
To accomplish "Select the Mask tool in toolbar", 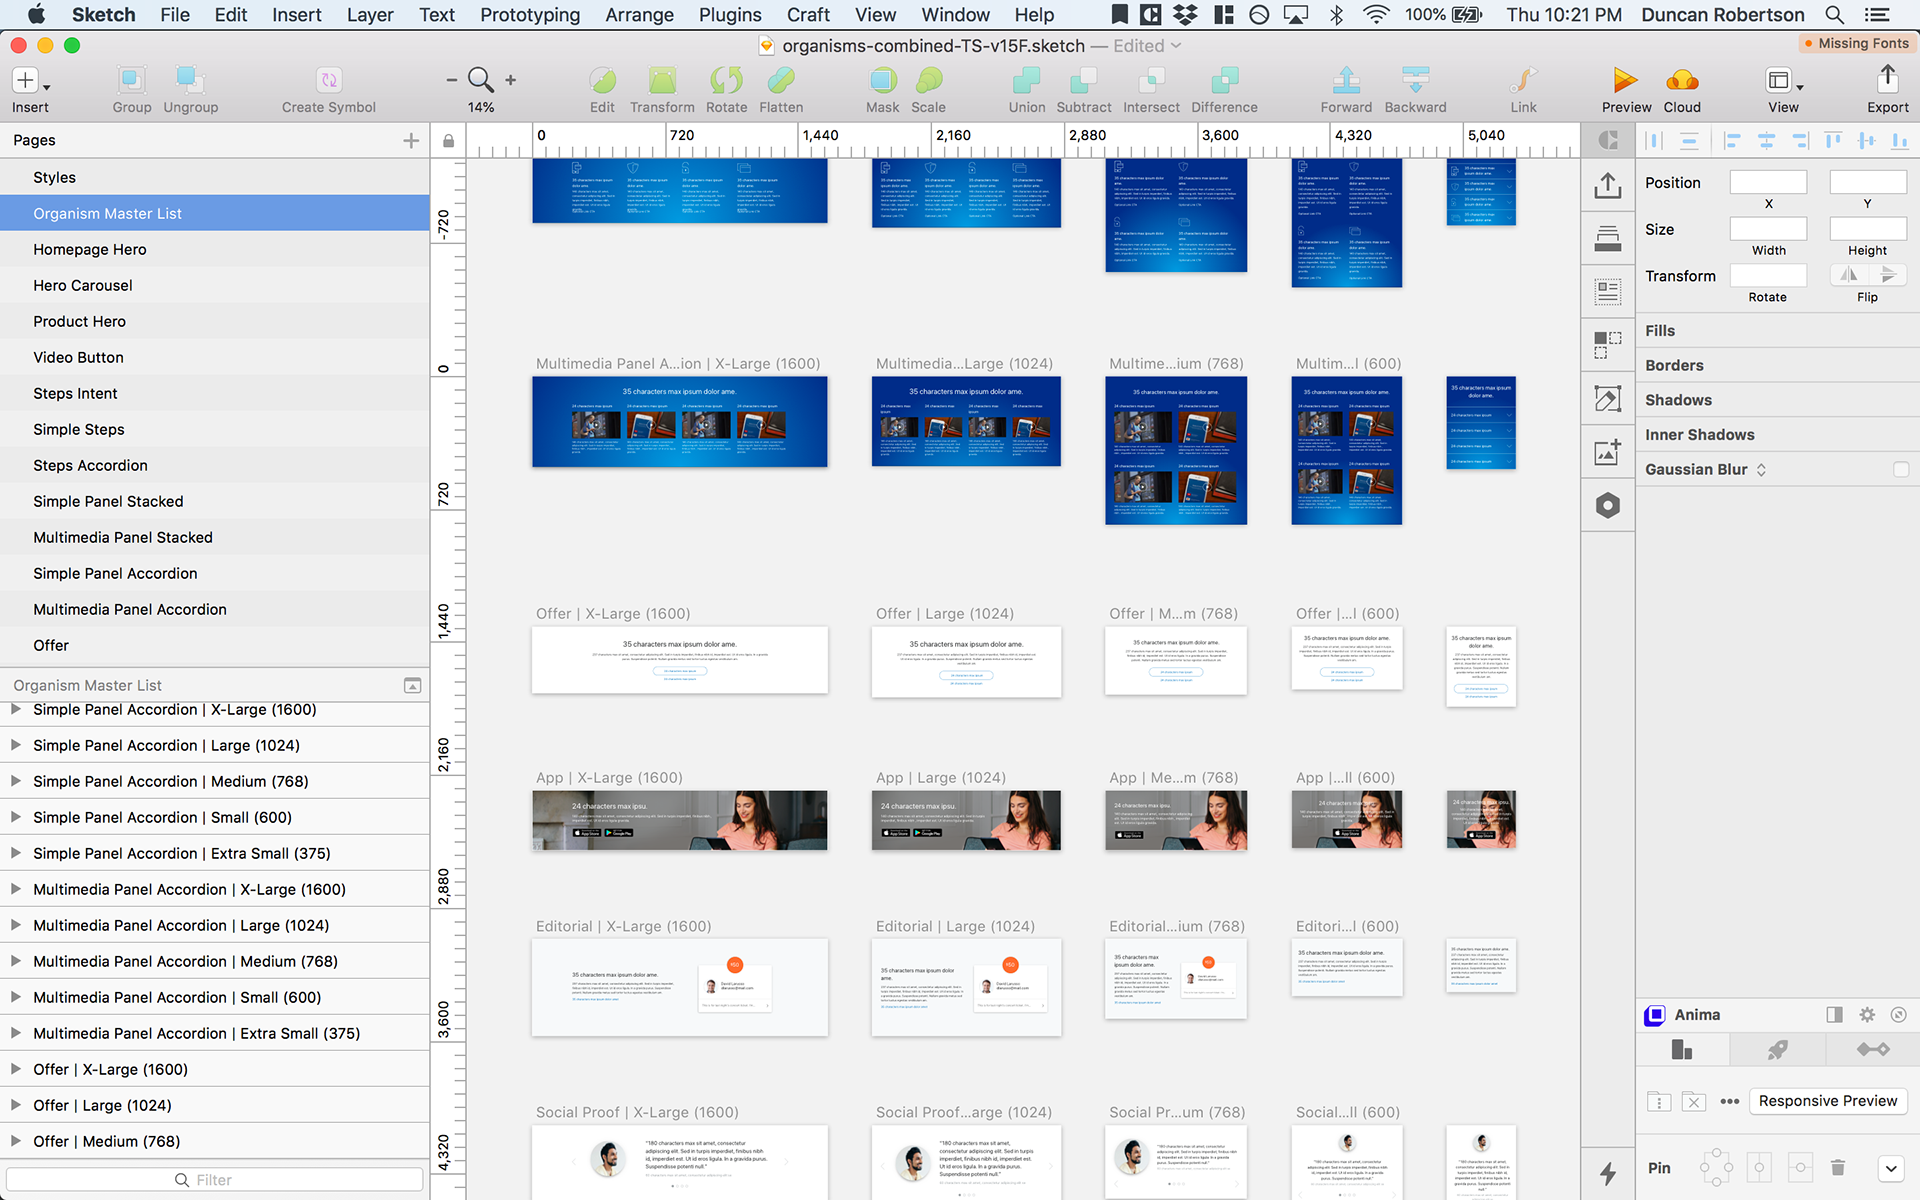I will point(882,81).
